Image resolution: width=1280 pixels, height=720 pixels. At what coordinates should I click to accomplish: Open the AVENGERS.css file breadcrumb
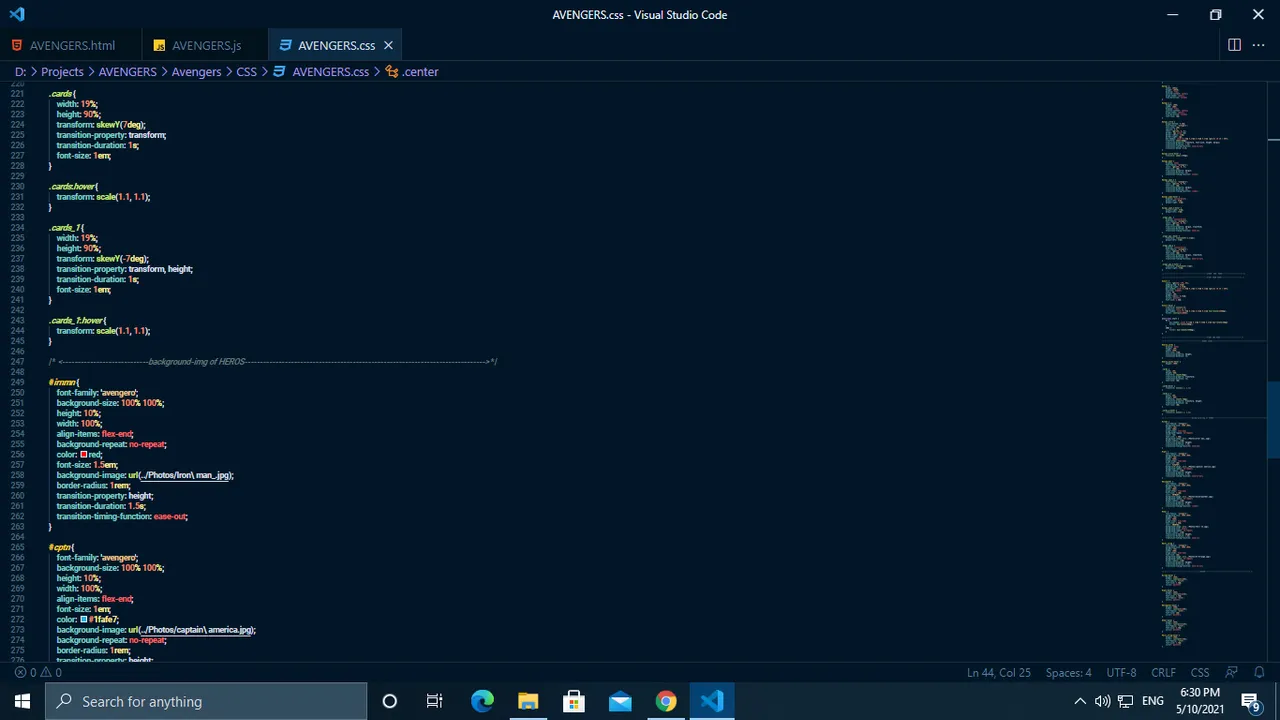[321, 72]
